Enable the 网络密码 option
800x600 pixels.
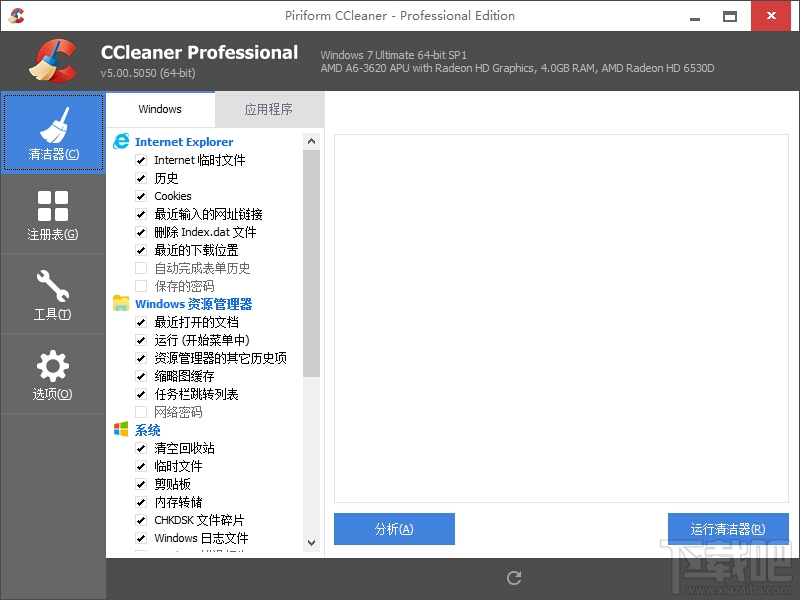(143, 412)
